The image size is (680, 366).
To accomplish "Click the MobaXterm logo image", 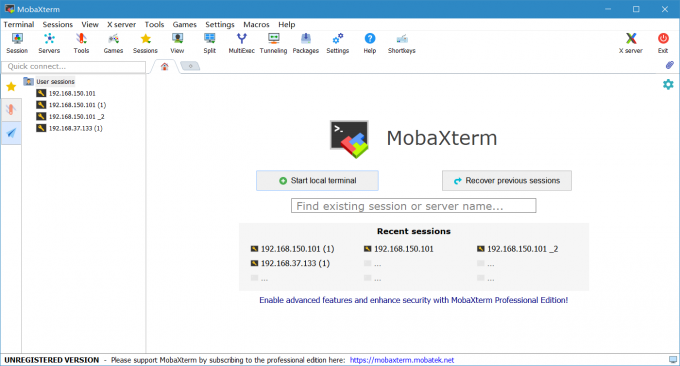I will click(350, 139).
